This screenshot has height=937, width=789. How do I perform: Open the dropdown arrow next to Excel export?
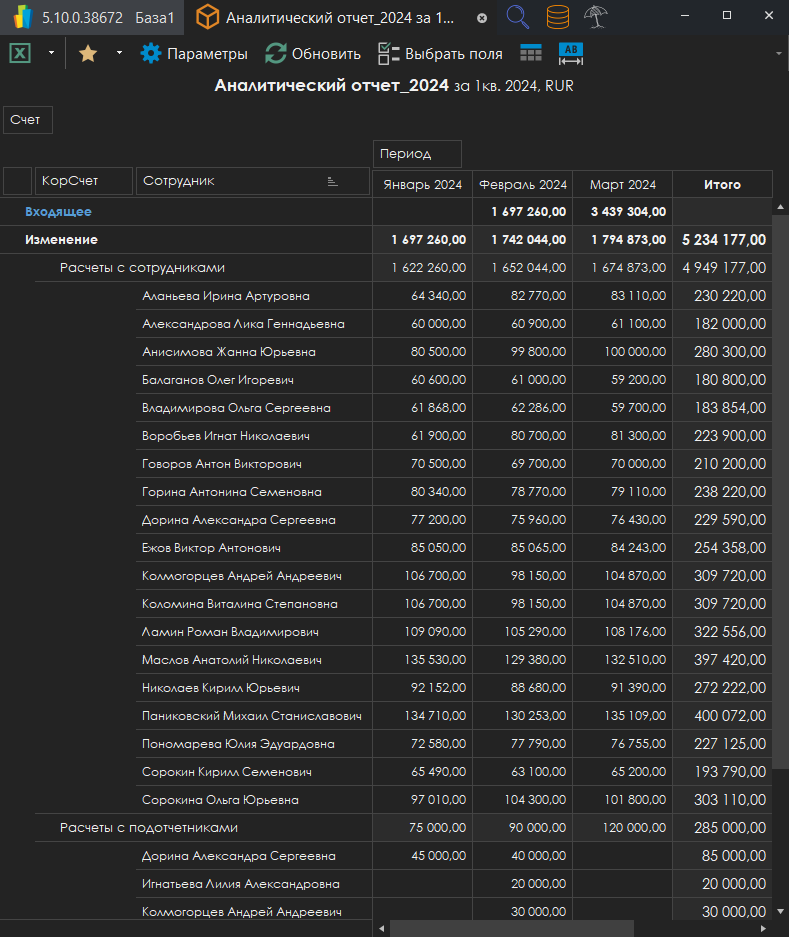coord(51,54)
